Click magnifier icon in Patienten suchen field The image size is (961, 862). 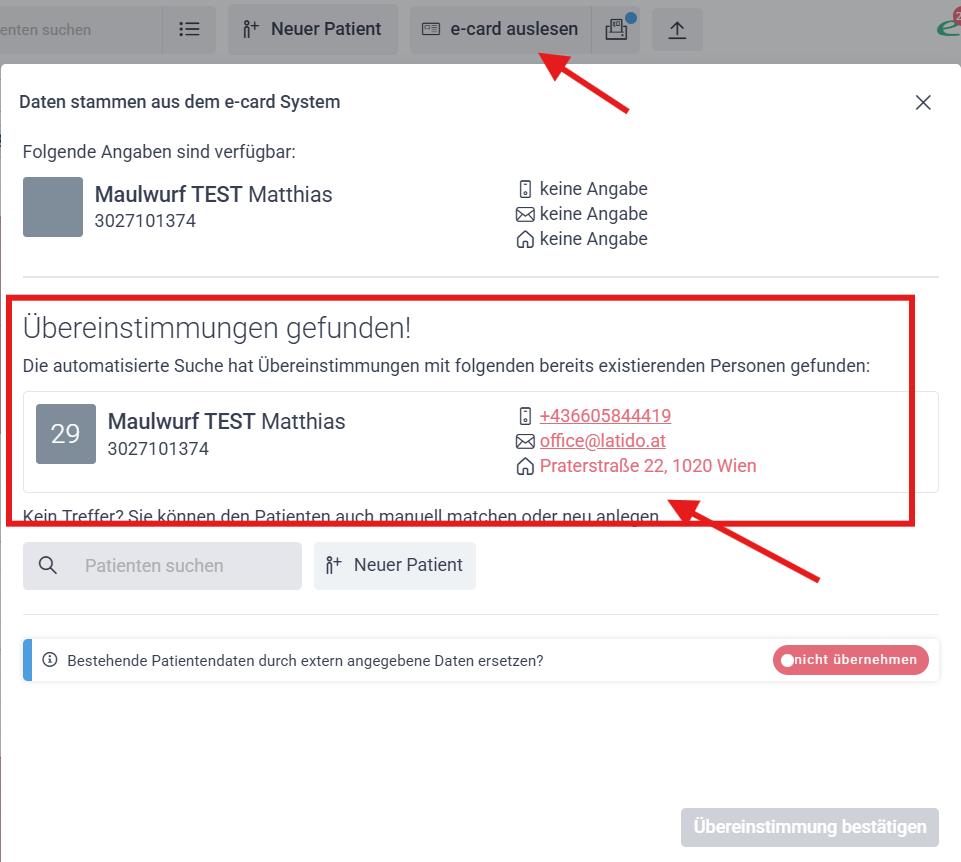(x=48, y=565)
